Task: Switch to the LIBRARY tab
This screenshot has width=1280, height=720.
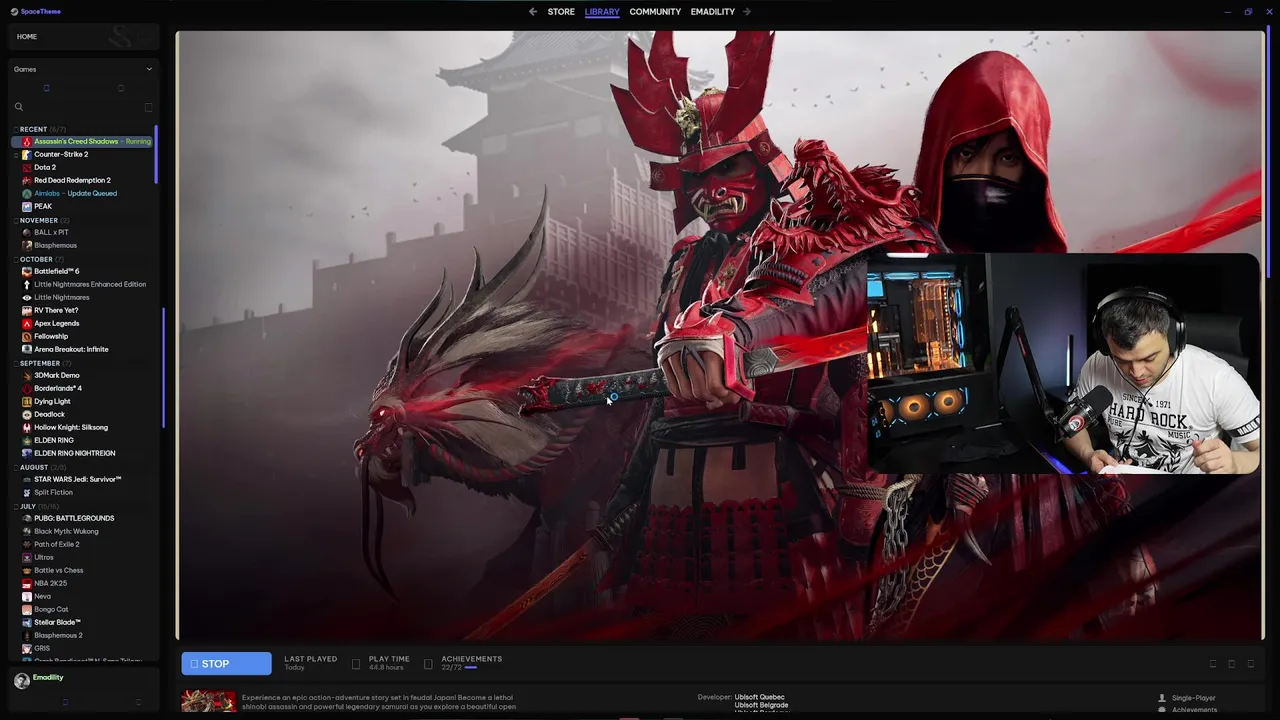Action: pyautogui.click(x=602, y=12)
